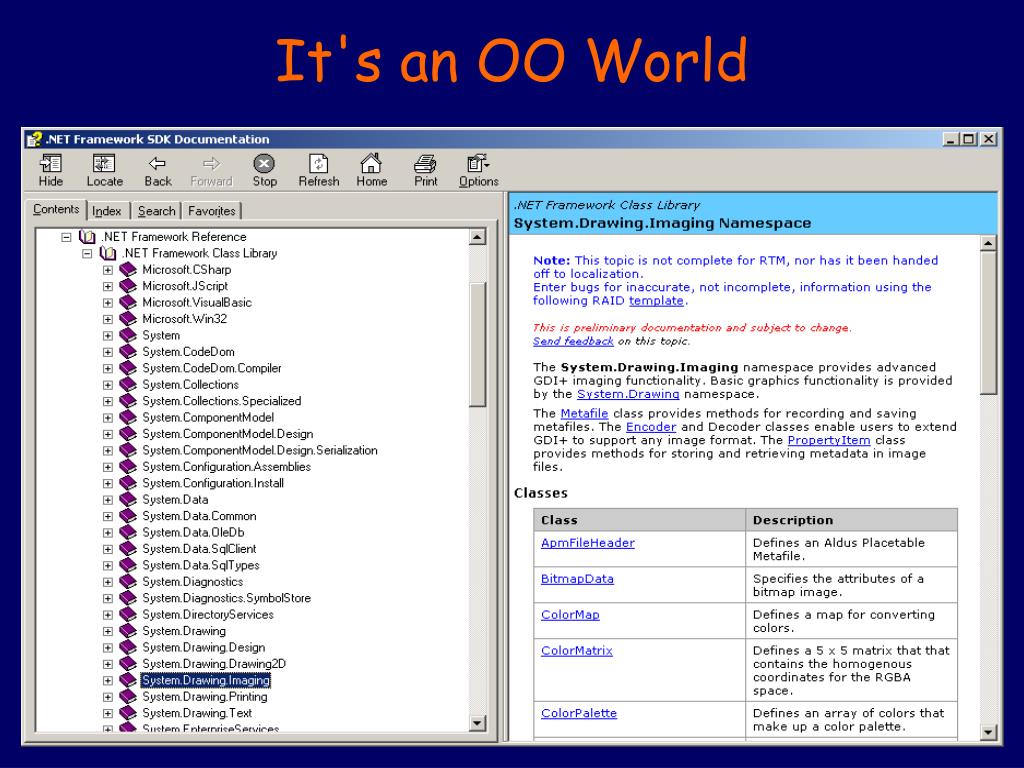Open the ColorMatrix class link

[x=577, y=650]
